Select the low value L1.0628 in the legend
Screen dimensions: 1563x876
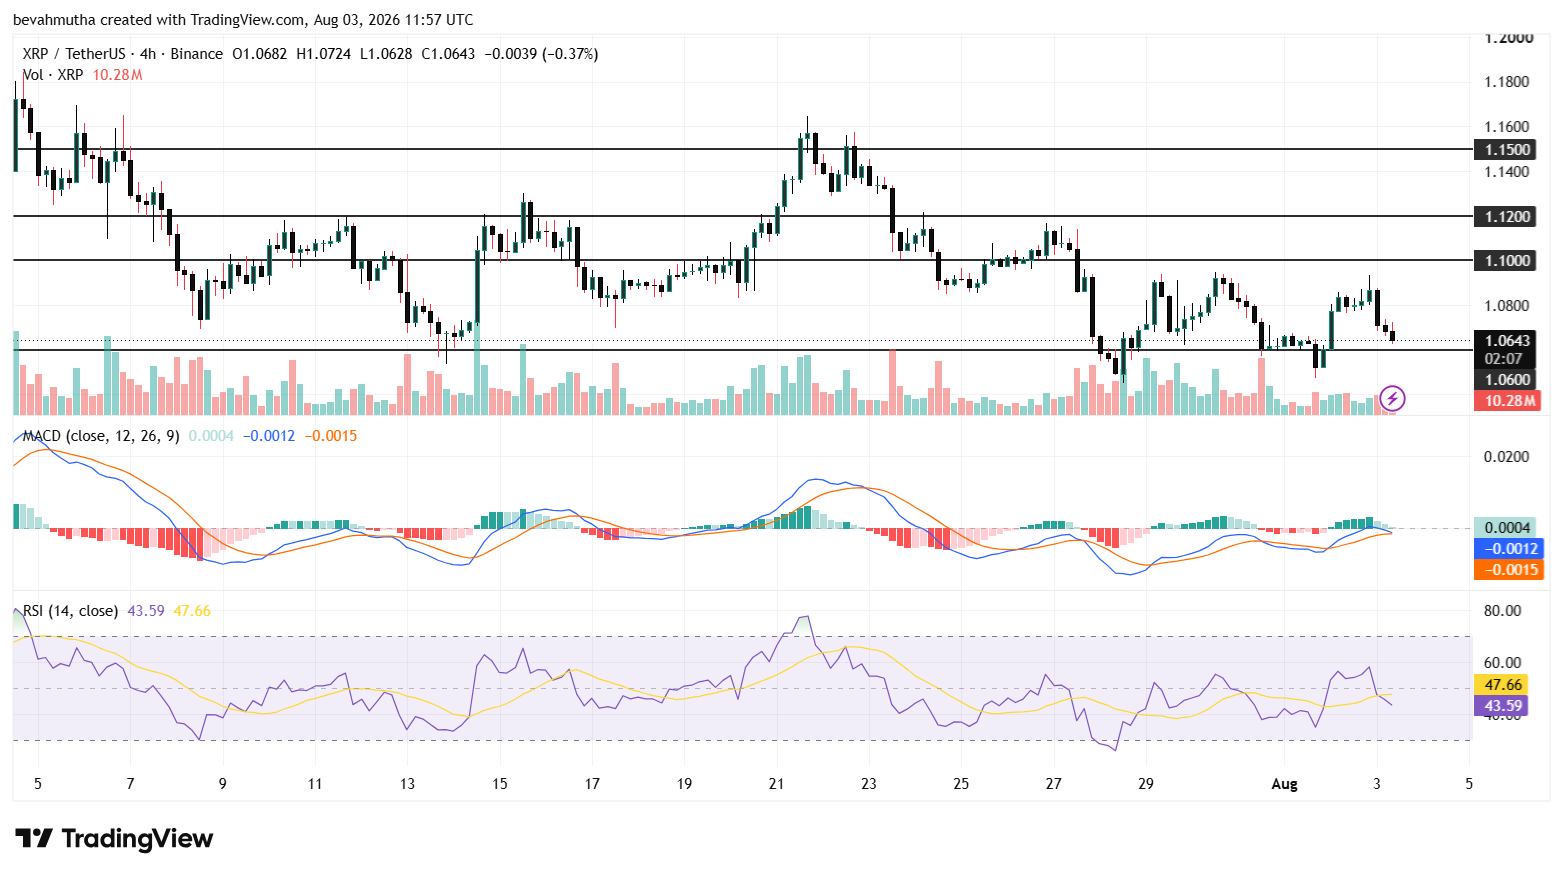coord(386,54)
